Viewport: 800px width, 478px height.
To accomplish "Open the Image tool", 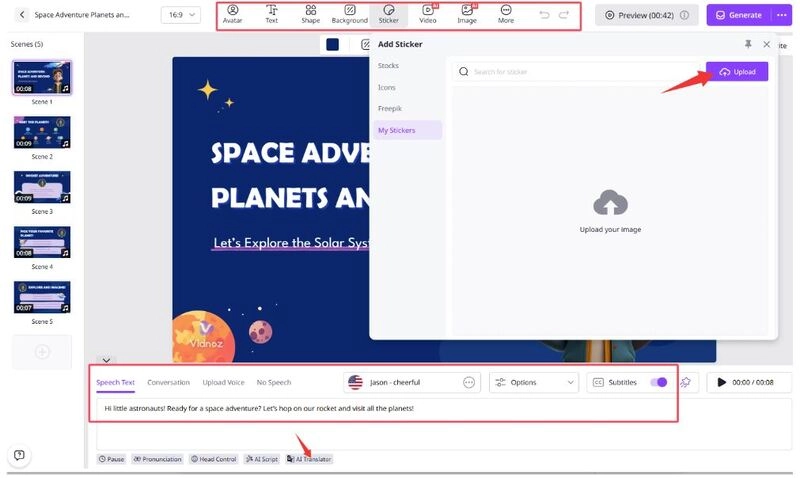I will click(466, 14).
